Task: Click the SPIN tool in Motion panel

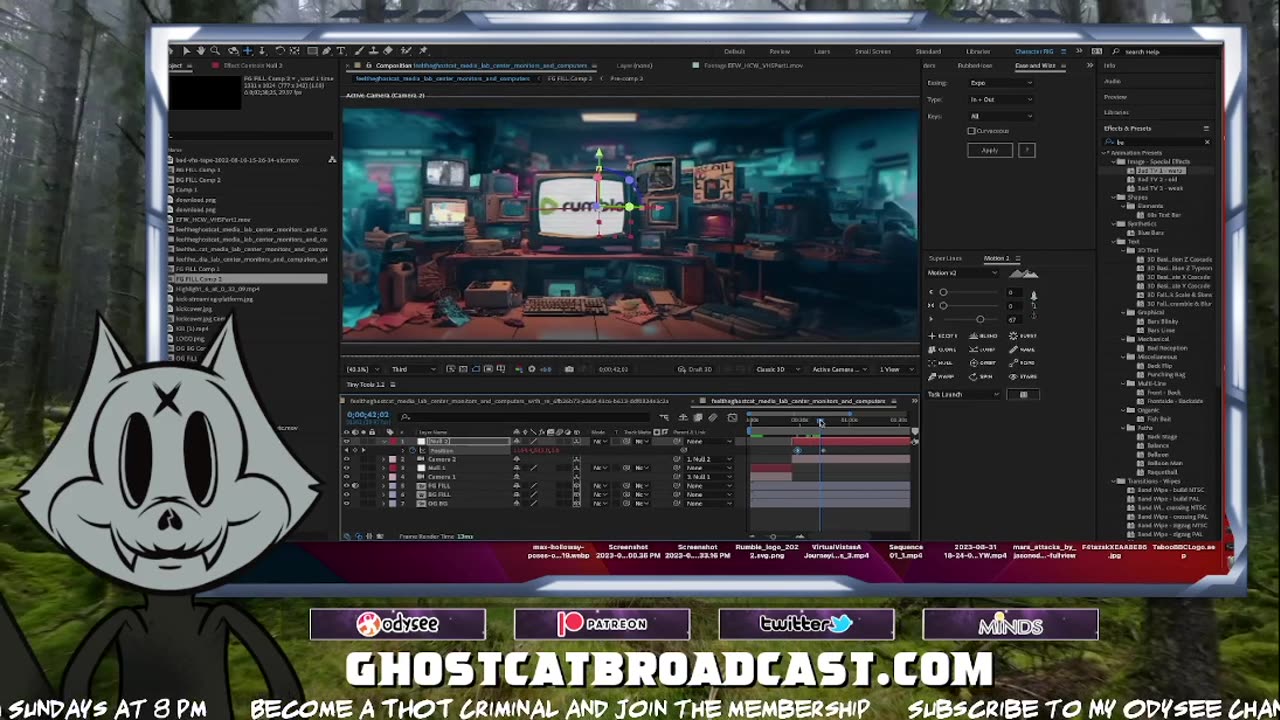Action: click(980, 377)
